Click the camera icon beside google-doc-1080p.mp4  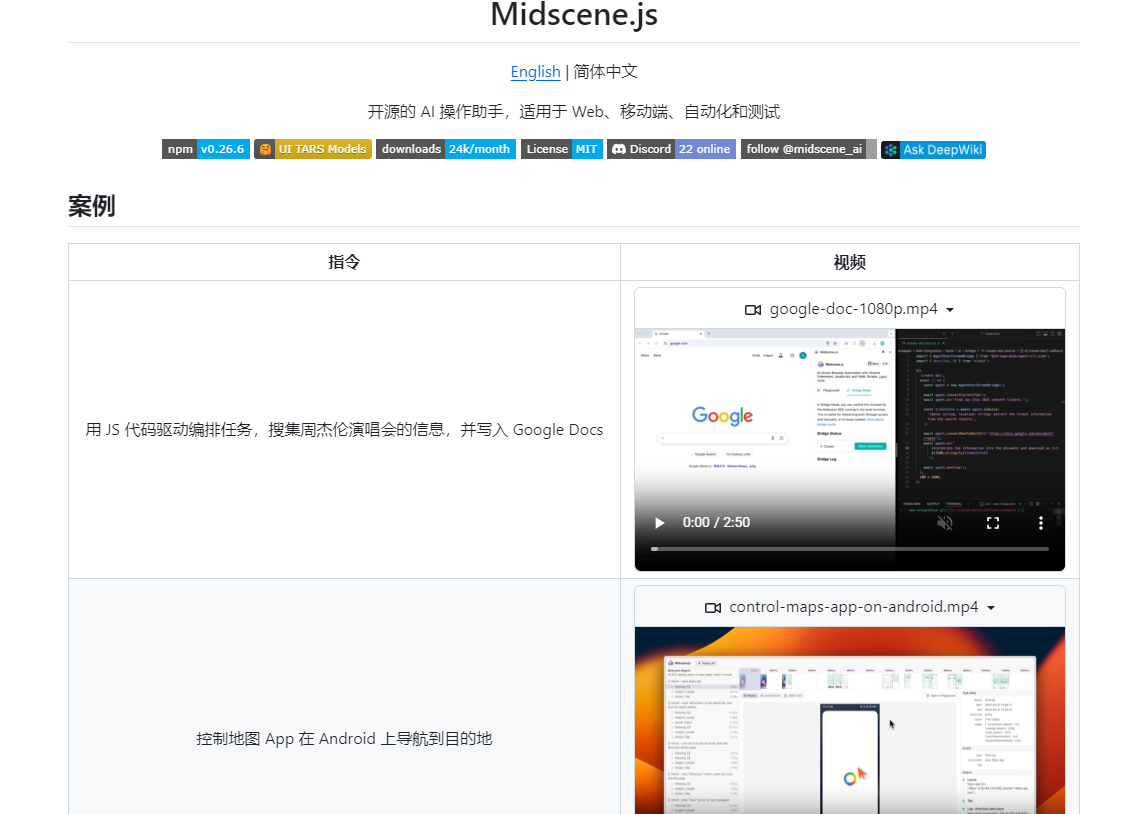753,309
